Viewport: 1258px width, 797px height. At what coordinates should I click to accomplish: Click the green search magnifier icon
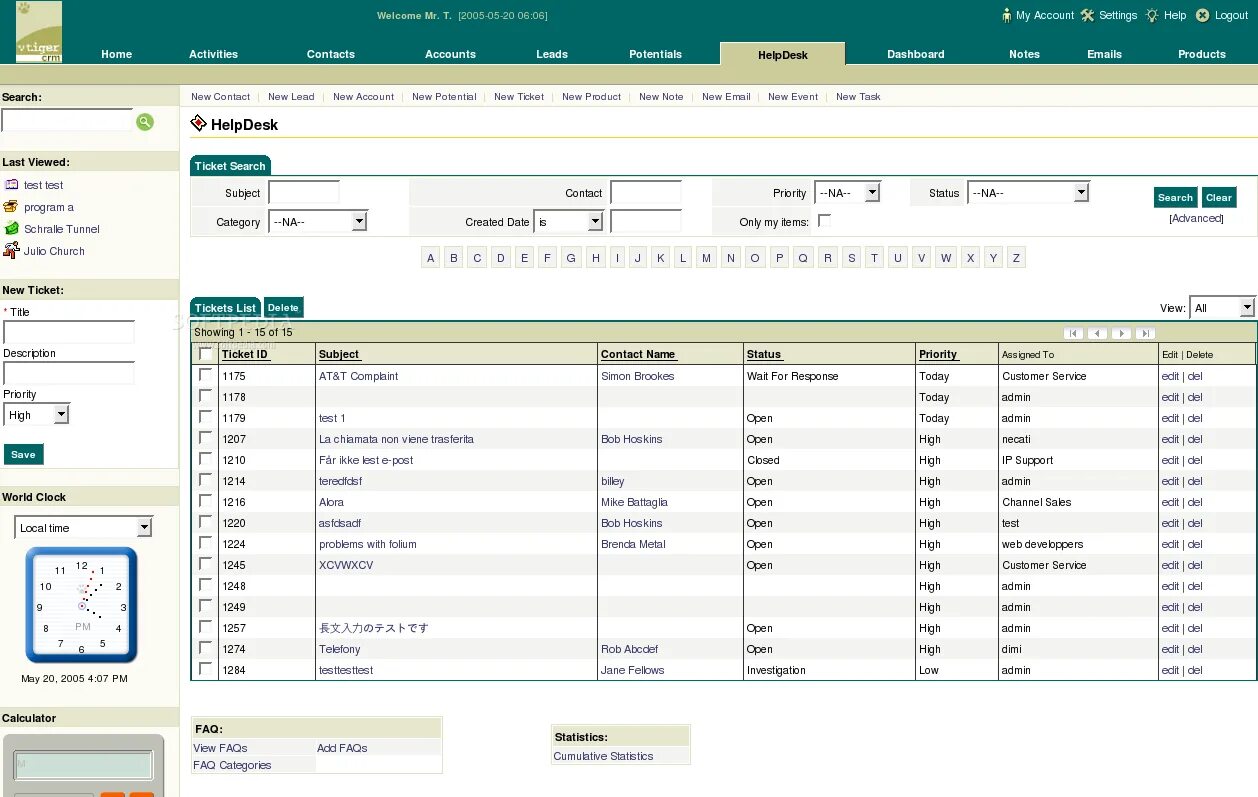(145, 122)
